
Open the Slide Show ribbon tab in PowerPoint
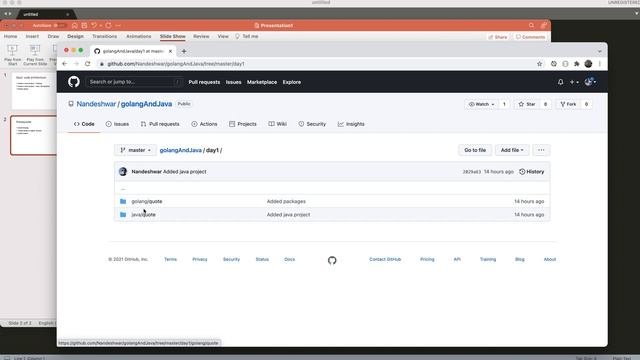point(172,36)
